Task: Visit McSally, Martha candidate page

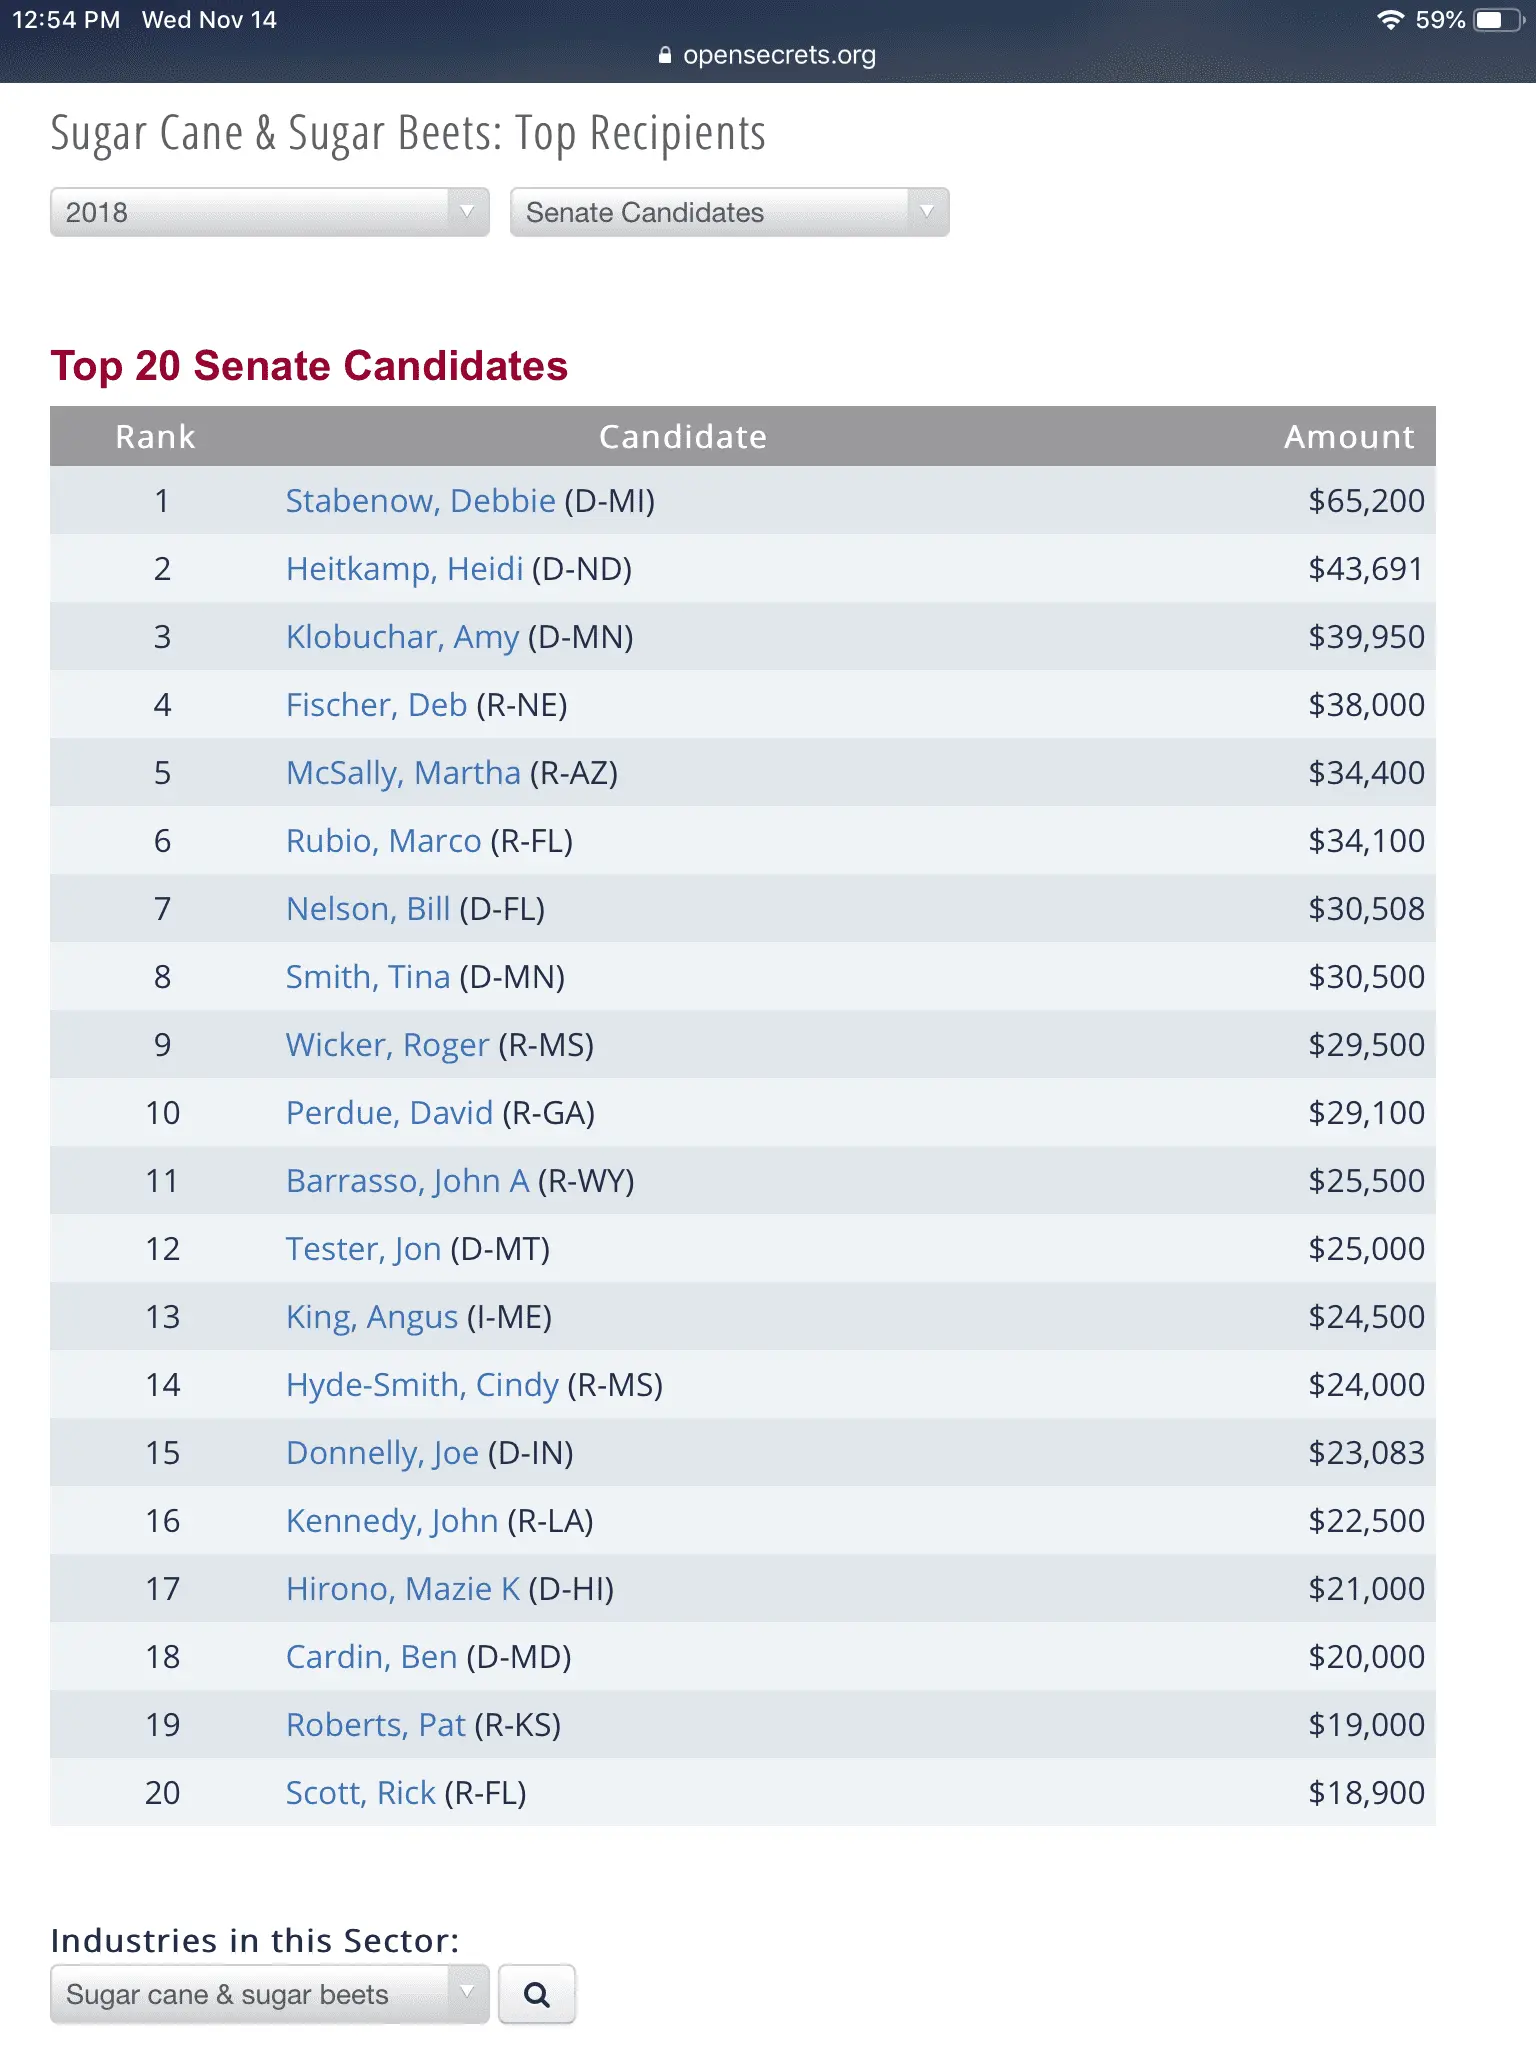Action: point(403,773)
